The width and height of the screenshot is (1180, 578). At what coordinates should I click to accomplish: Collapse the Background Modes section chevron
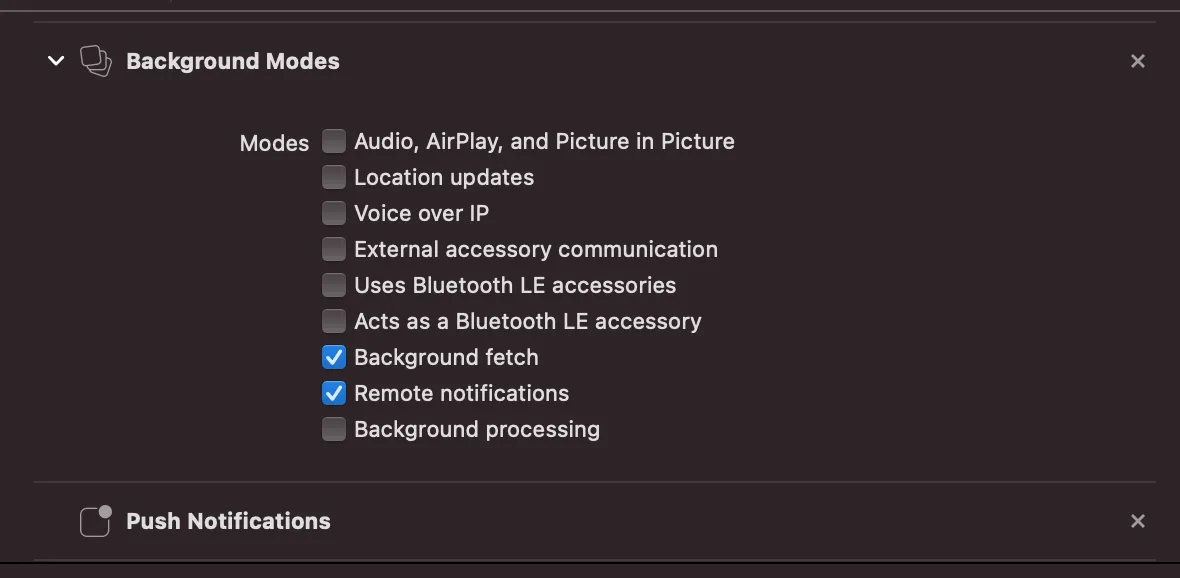56,61
